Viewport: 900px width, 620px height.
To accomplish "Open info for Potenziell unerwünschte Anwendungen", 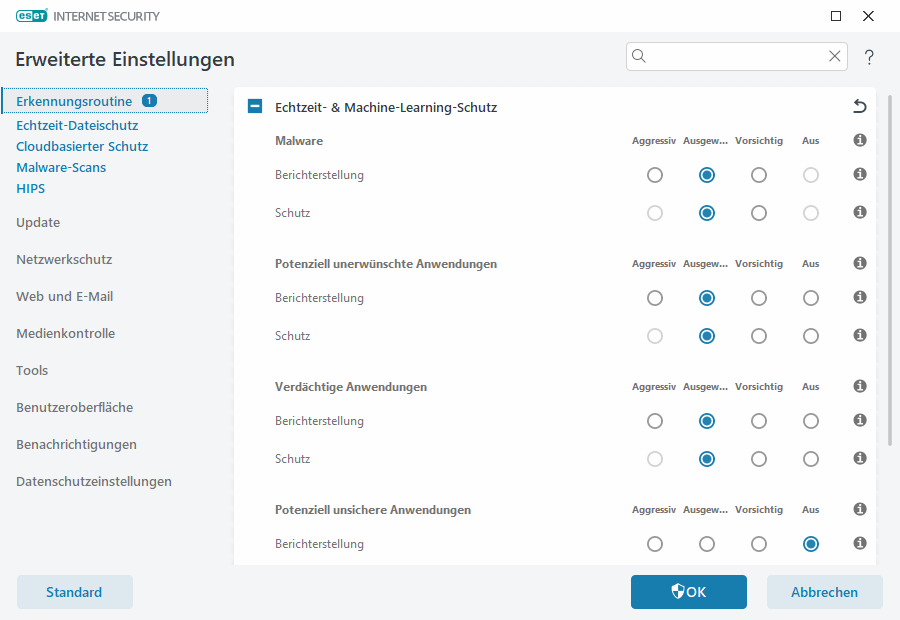I will coord(859,263).
